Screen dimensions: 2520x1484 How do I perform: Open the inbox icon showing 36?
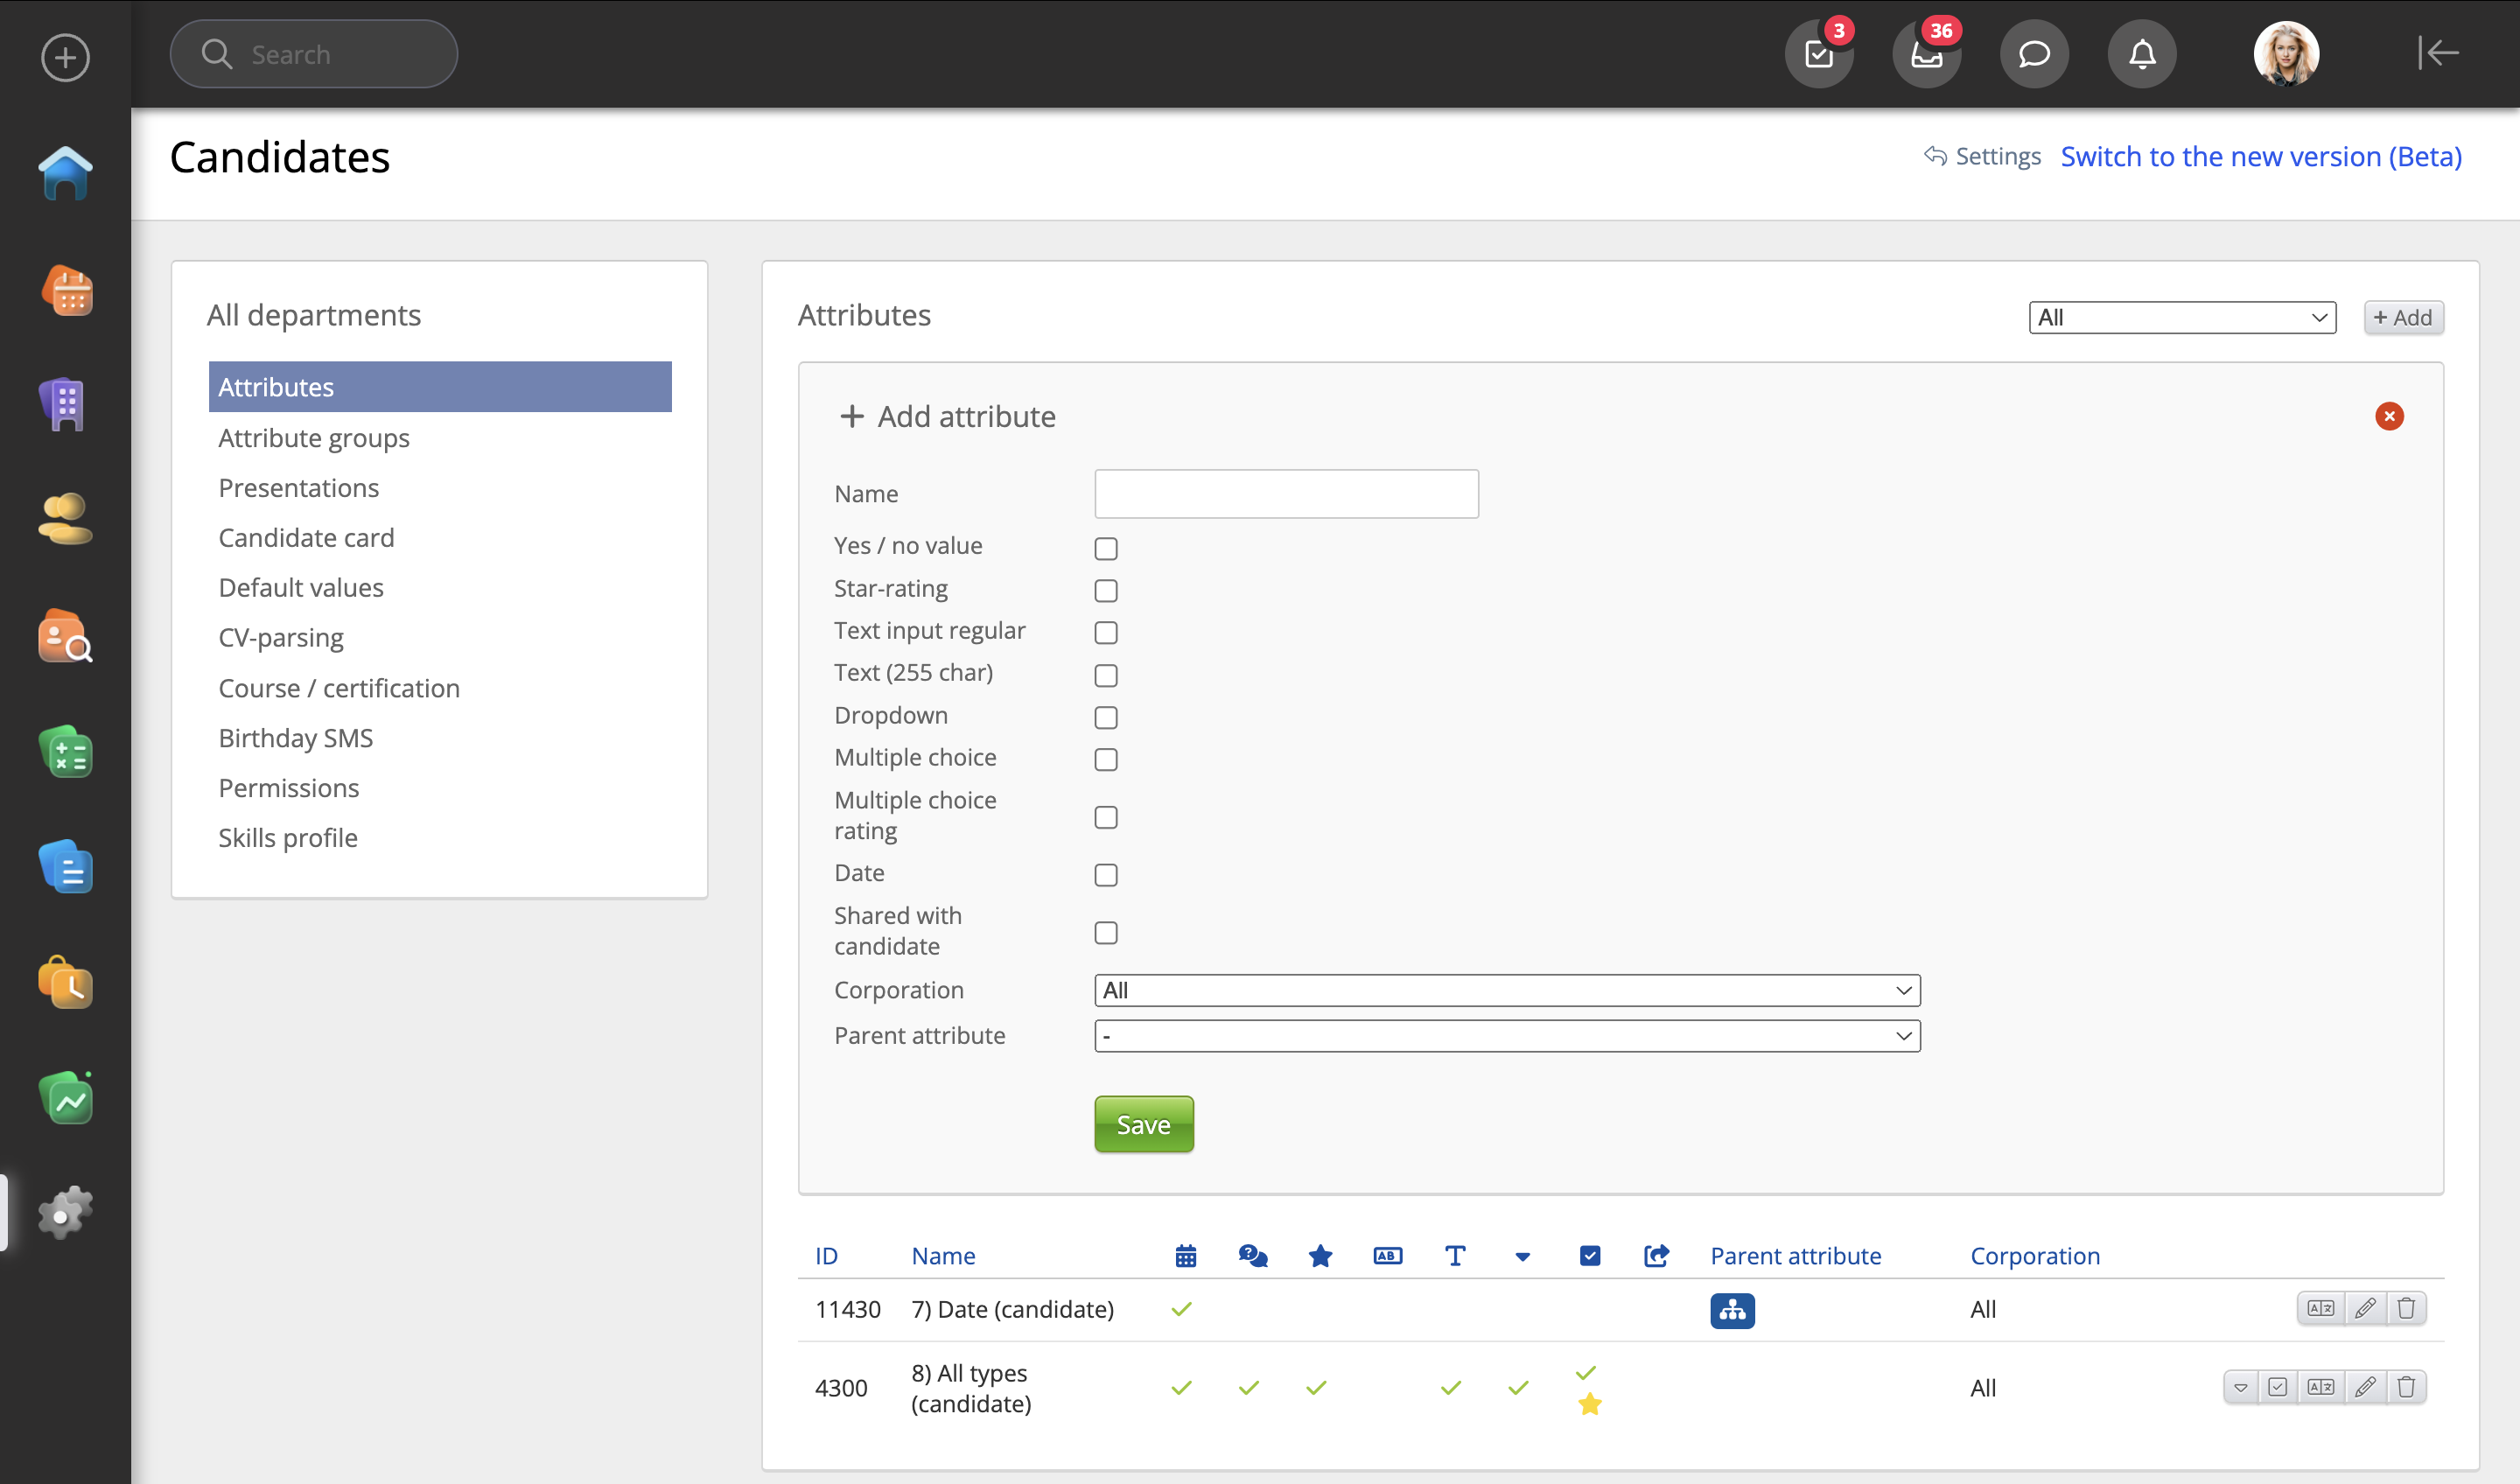[1926, 54]
